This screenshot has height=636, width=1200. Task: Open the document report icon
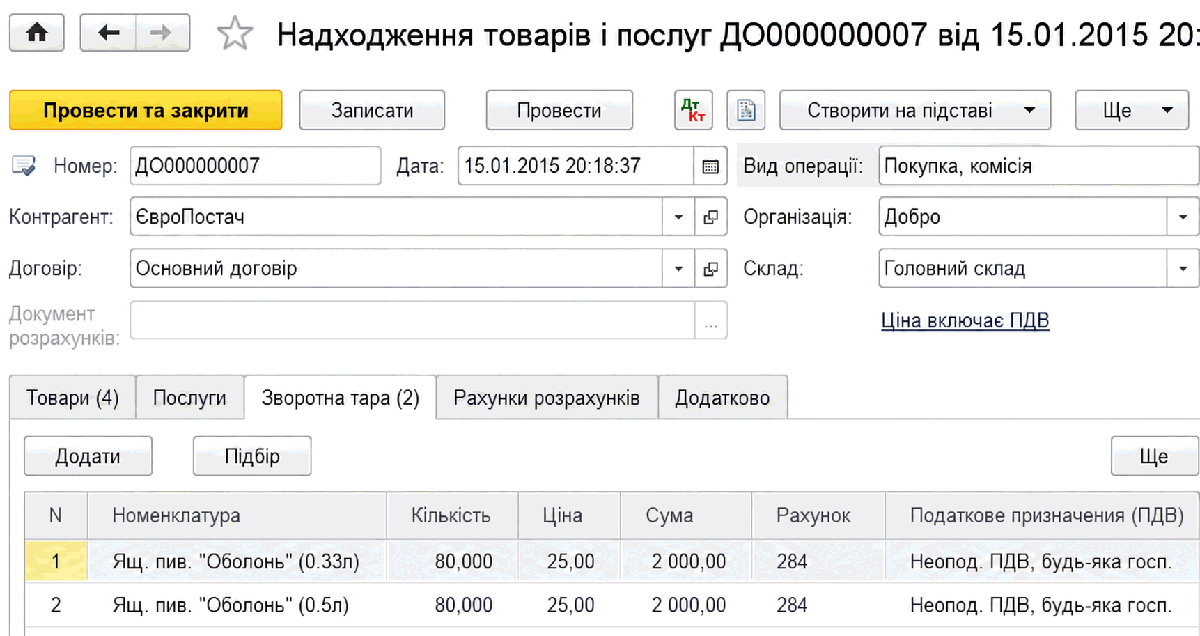point(745,110)
